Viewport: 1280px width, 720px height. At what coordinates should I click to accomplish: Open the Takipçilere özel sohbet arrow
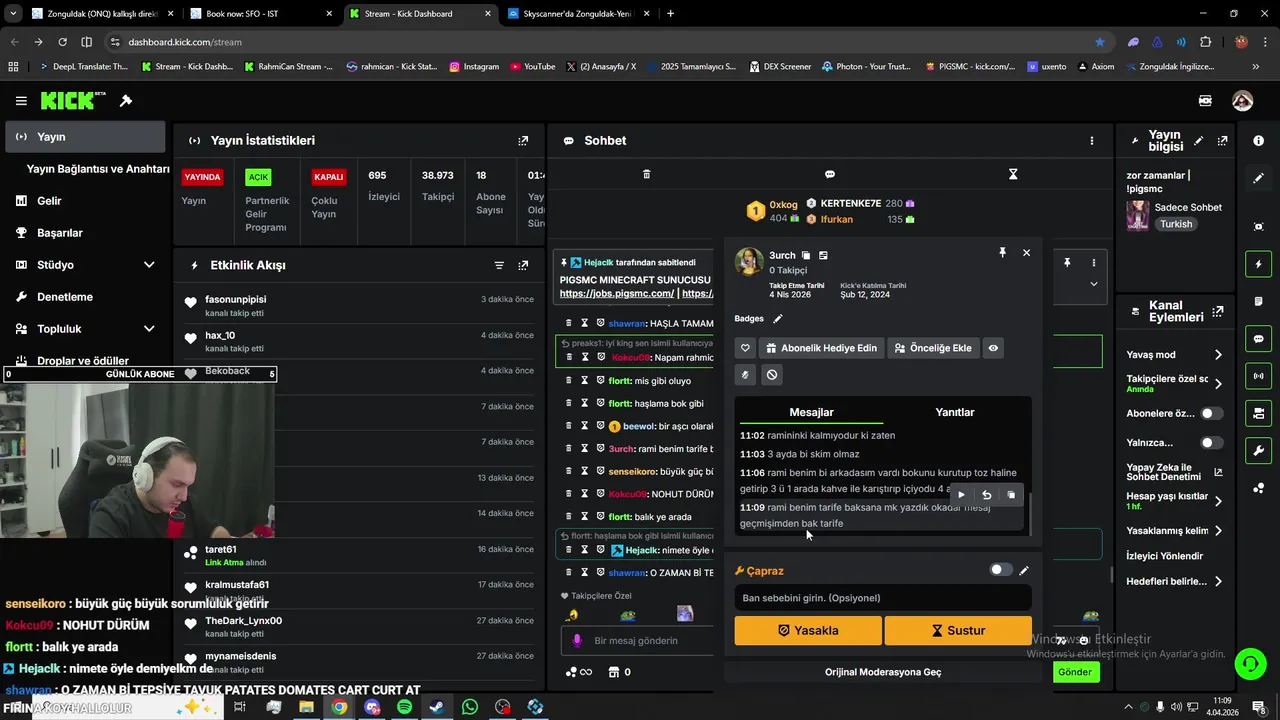point(1218,383)
